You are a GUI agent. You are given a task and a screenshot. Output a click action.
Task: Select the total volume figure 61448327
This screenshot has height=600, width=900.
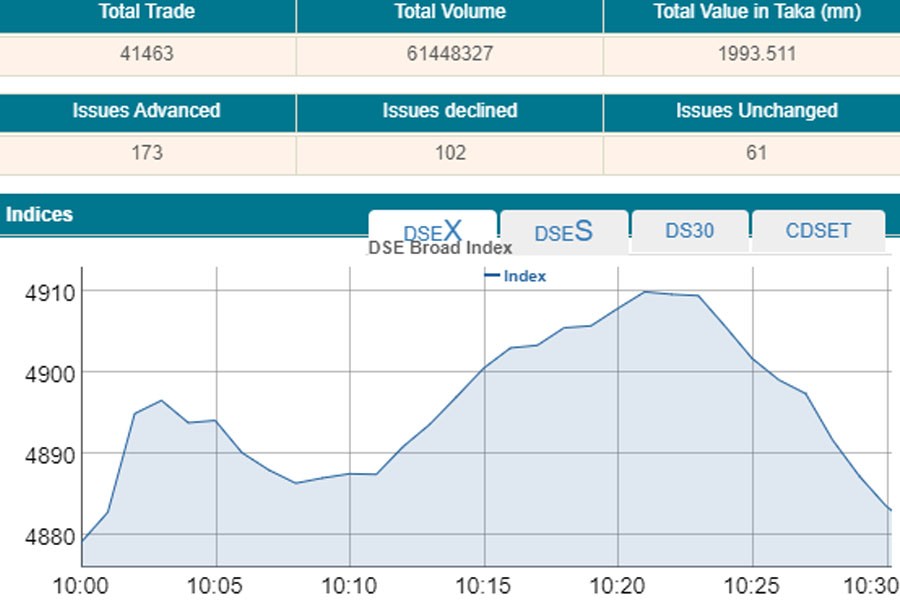tap(449, 54)
